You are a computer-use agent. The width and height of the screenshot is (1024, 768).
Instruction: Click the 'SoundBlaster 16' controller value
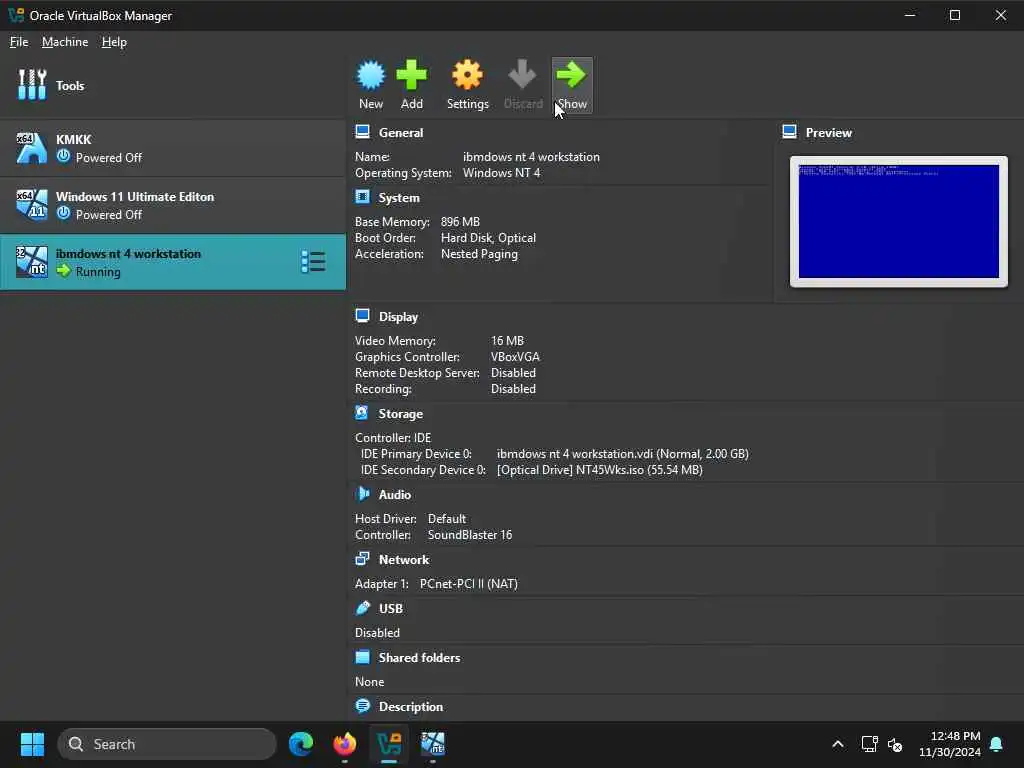(470, 534)
